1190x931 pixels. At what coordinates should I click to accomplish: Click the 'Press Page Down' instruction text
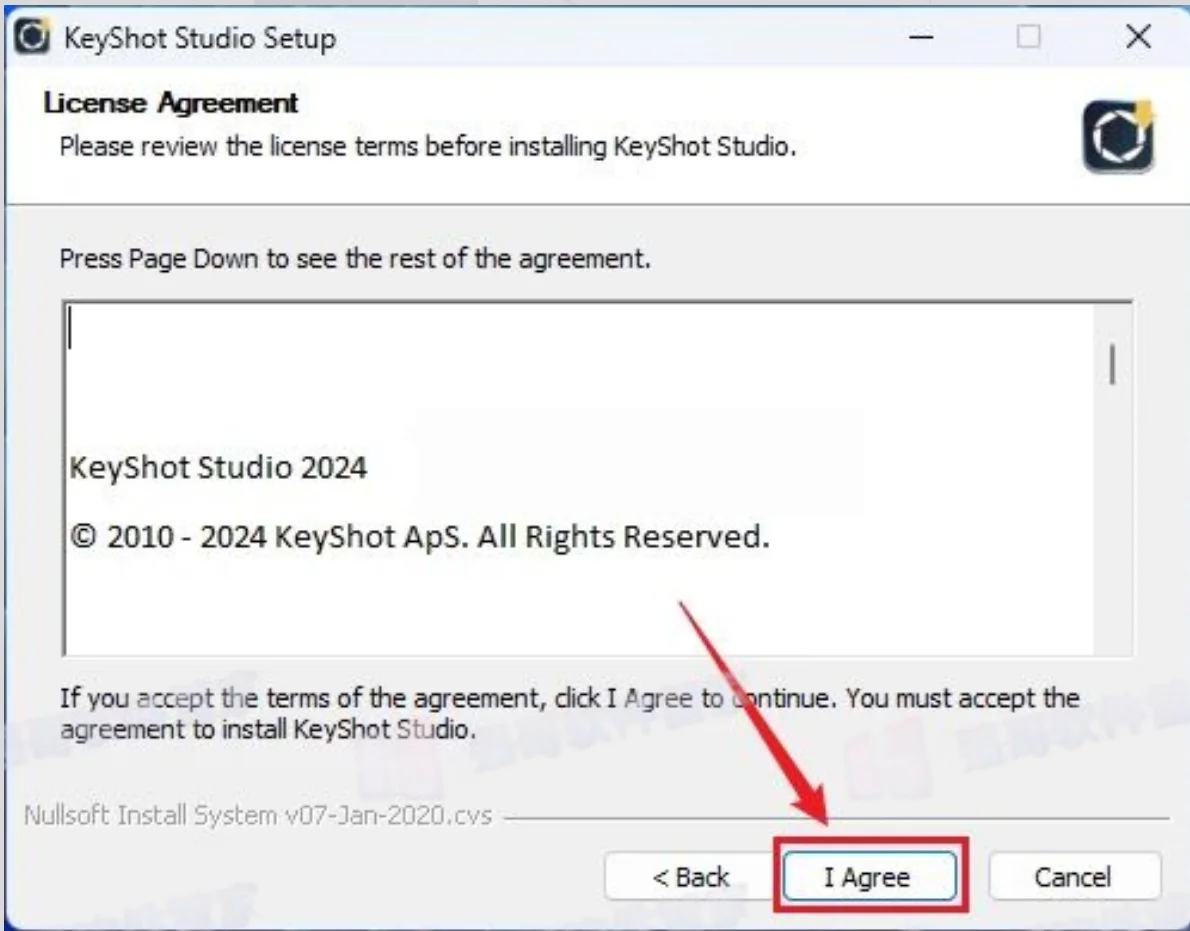click(x=355, y=259)
